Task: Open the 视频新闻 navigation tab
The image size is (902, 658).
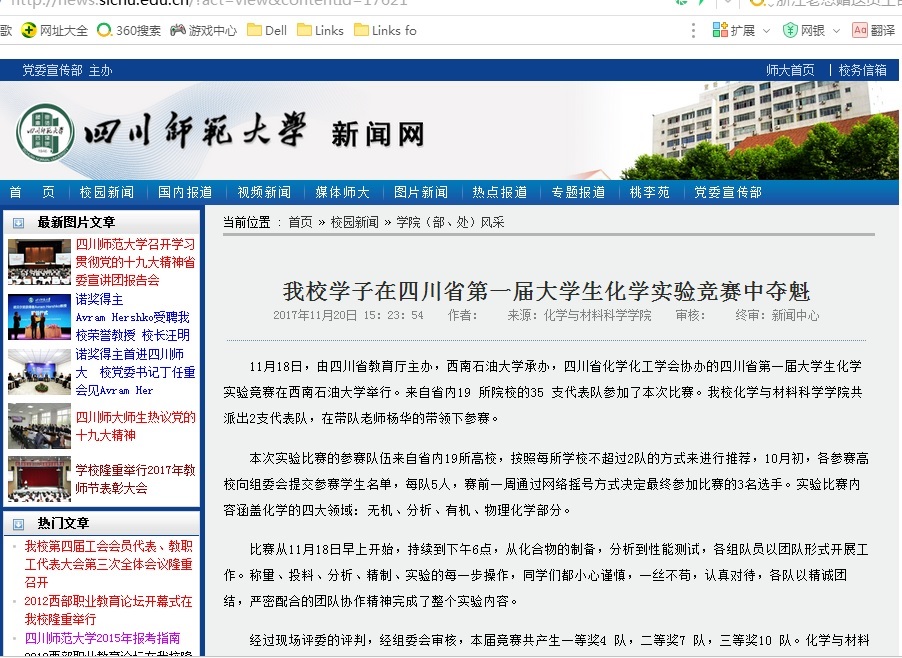Action: point(264,192)
